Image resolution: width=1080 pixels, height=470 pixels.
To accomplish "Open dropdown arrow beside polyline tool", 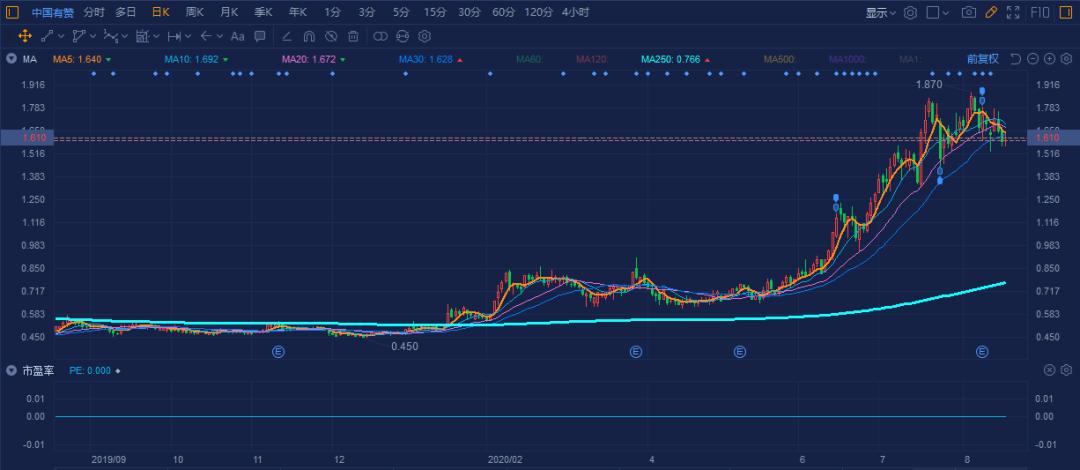I will pos(93,36).
